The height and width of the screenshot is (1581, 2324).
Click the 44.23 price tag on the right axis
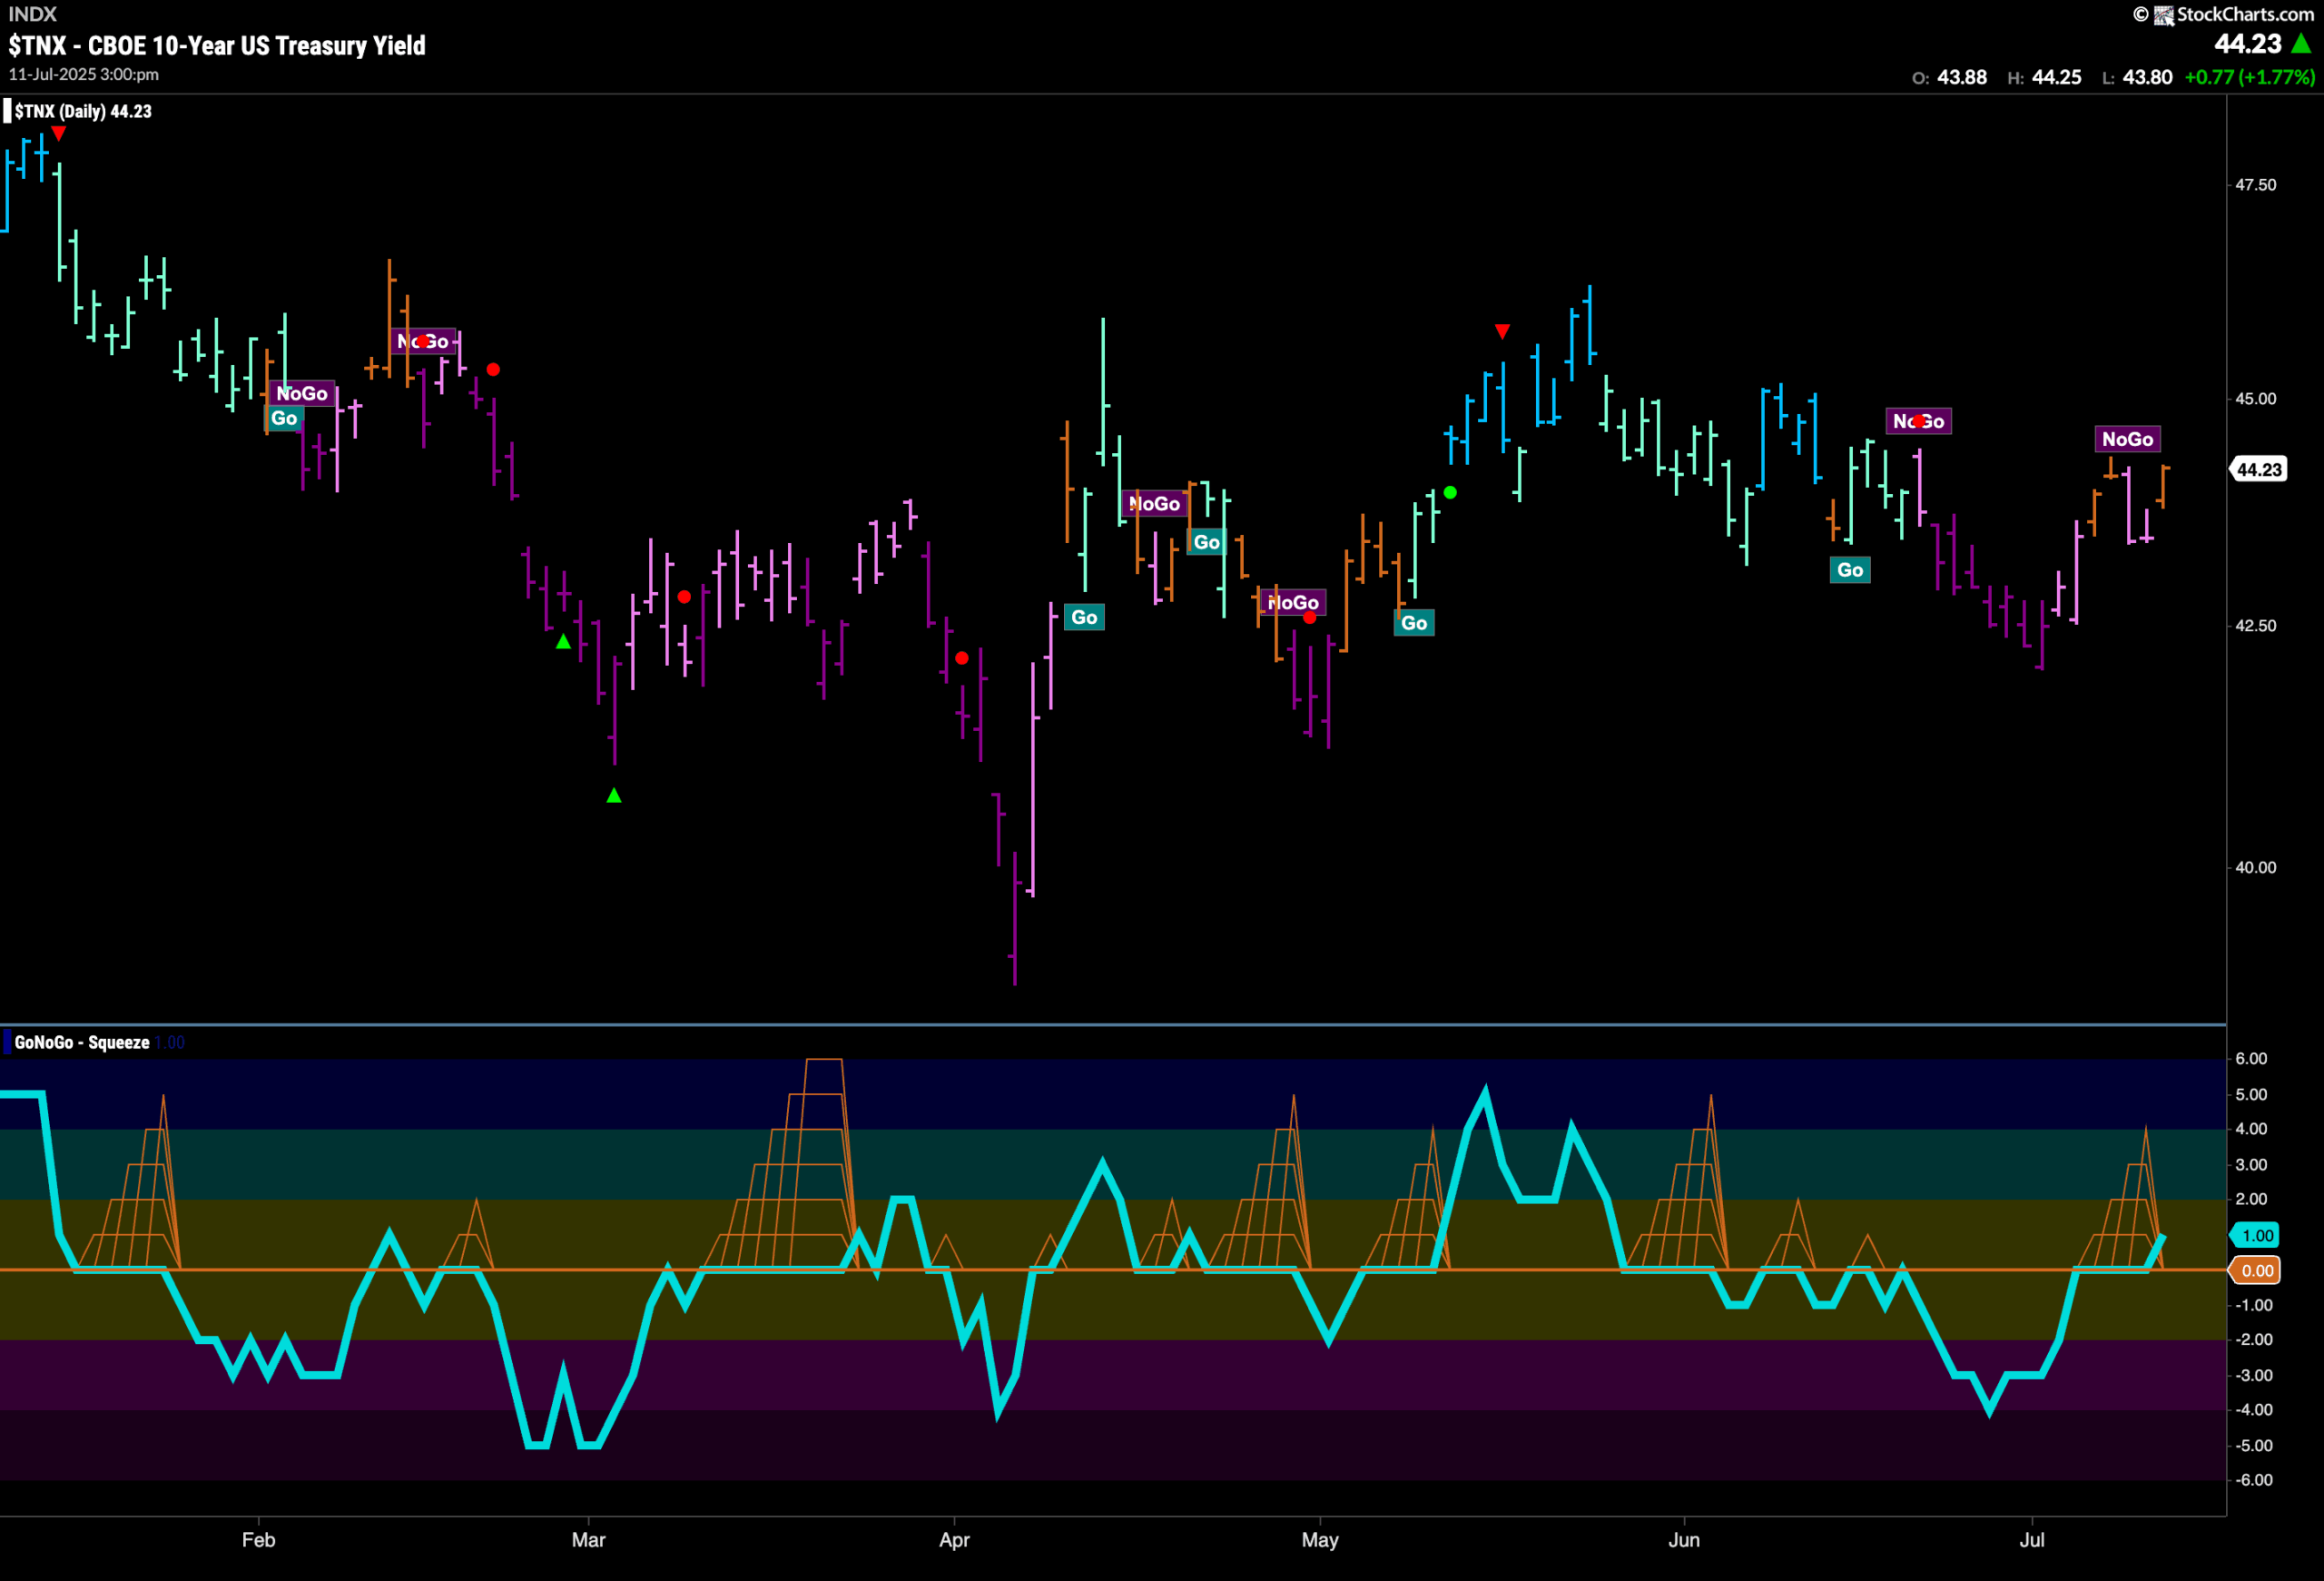click(x=2256, y=468)
